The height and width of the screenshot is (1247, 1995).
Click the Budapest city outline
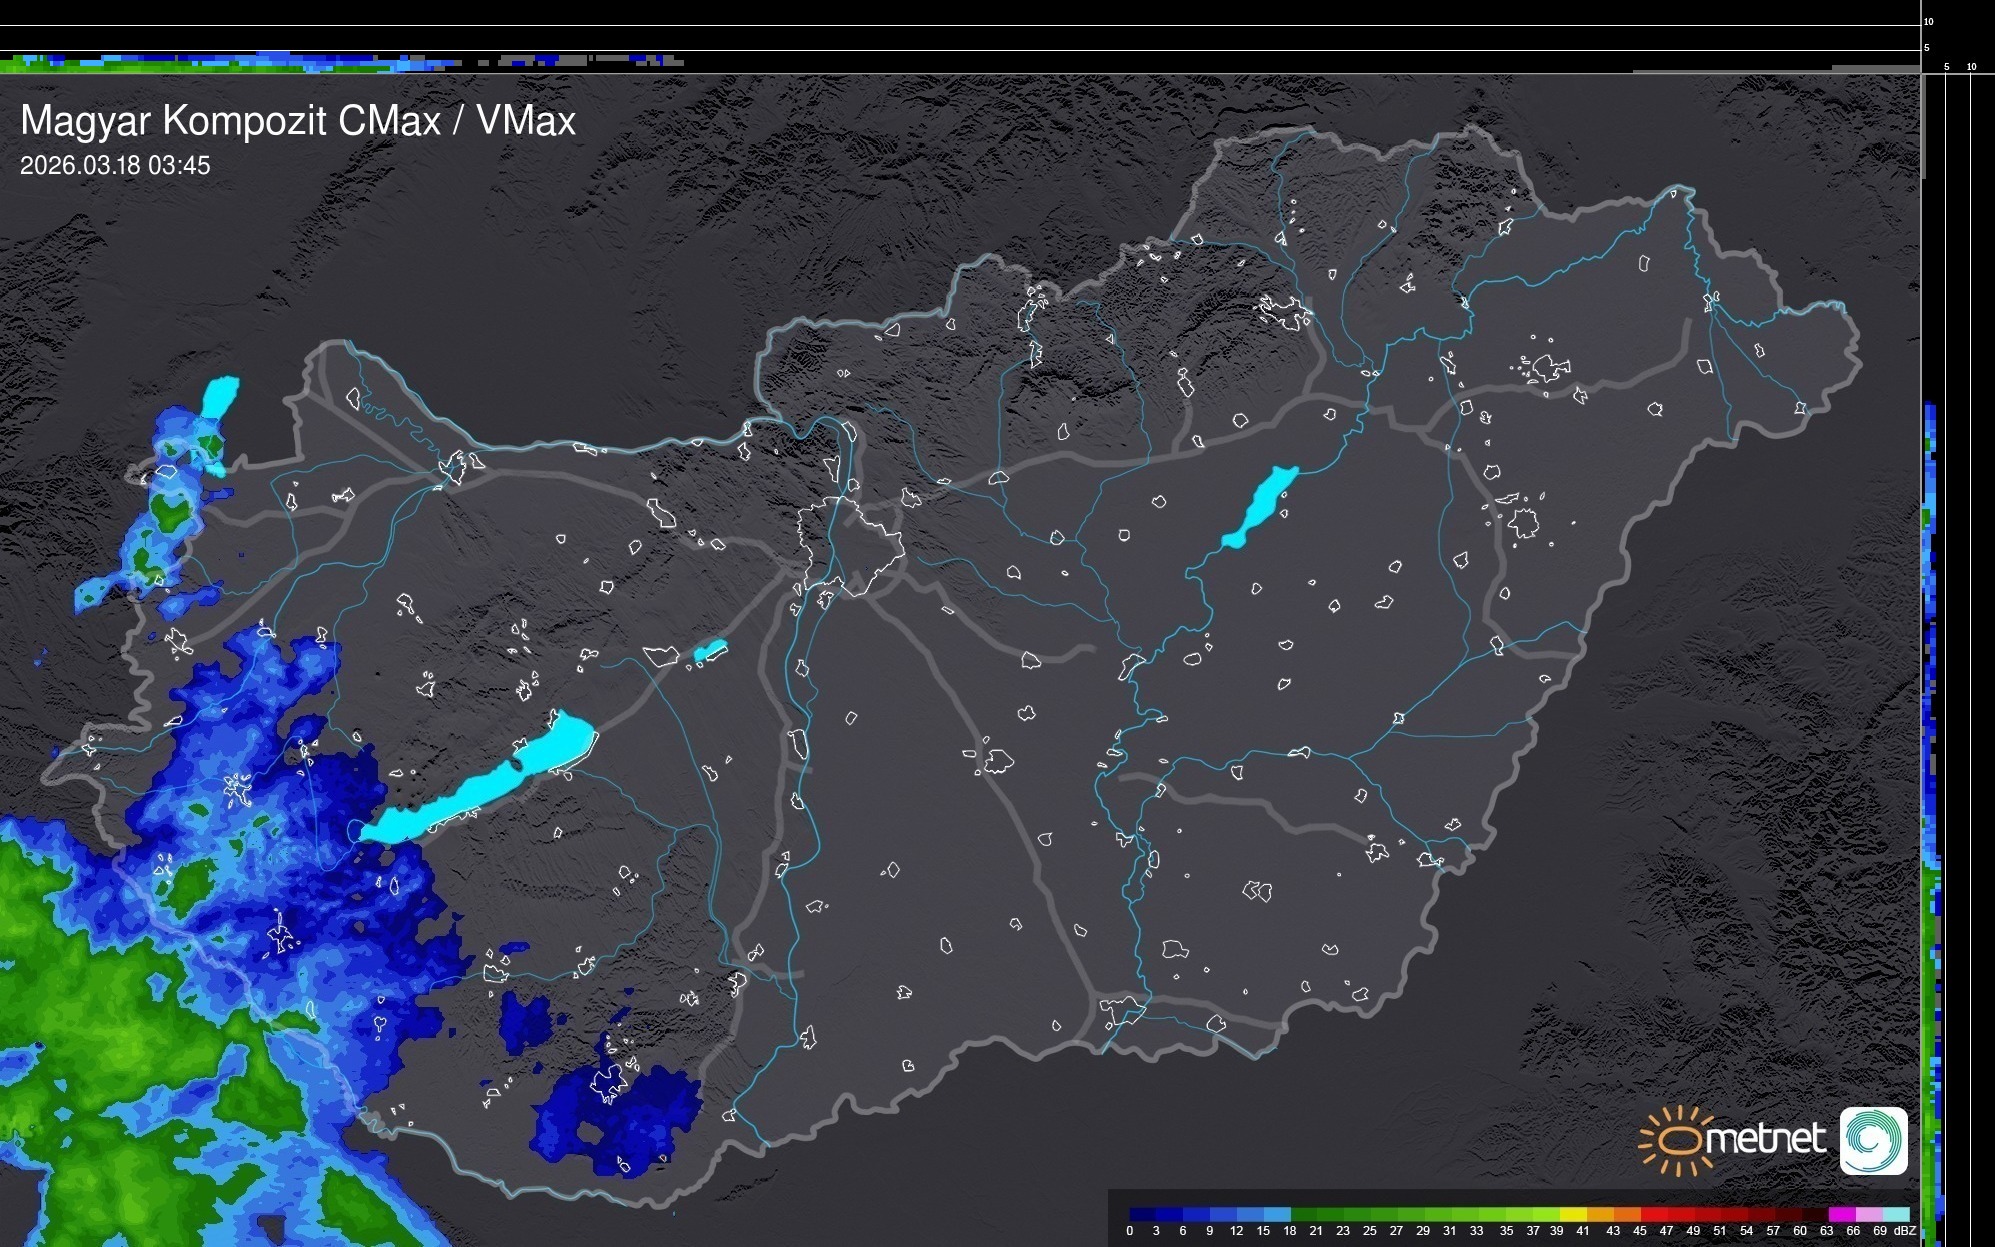coord(850,545)
